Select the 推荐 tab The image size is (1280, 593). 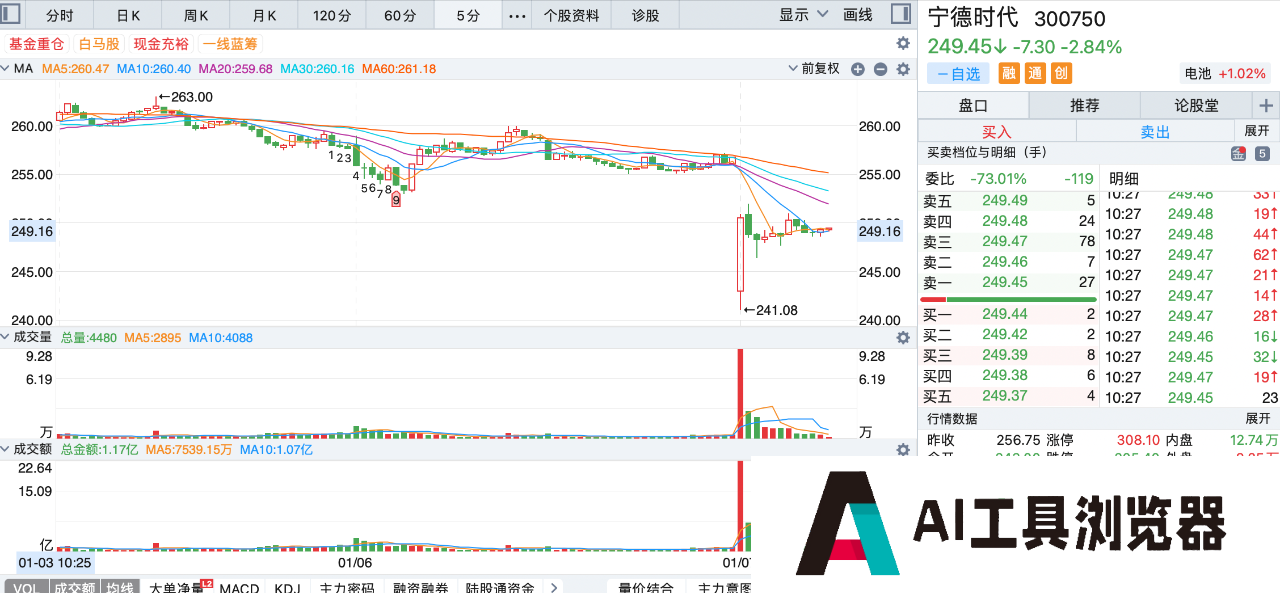(x=1085, y=105)
